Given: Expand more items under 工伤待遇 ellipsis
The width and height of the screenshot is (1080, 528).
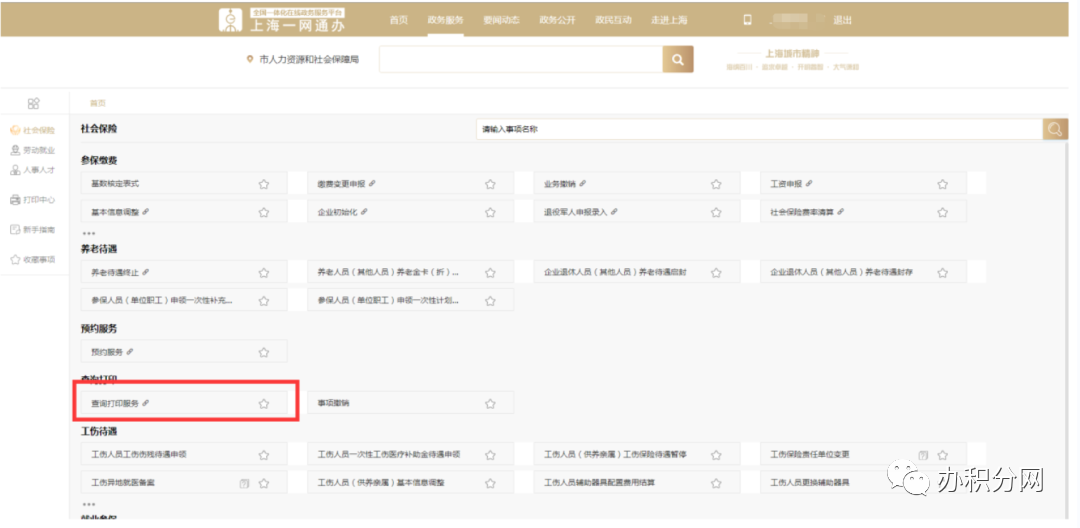Looking at the screenshot, I should (x=88, y=504).
